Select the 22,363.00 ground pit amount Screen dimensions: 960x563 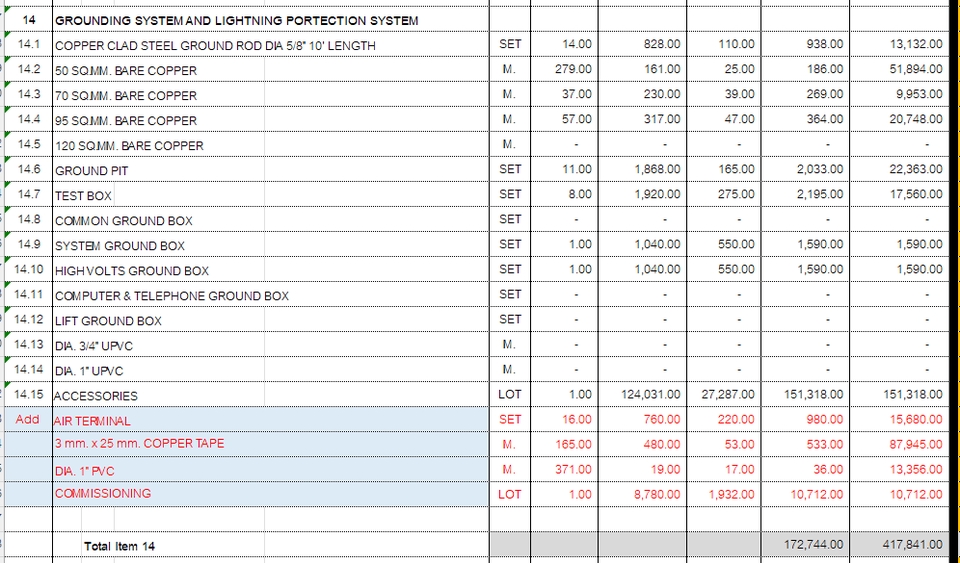(x=899, y=170)
